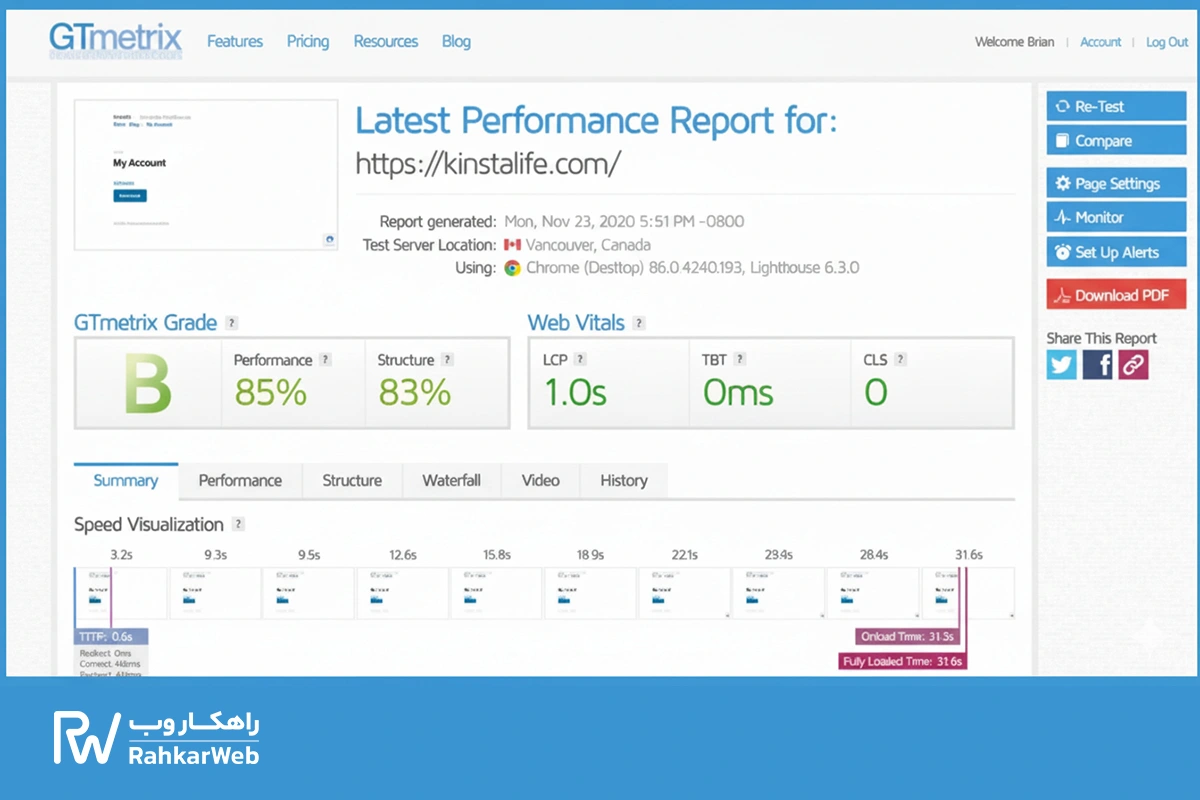This screenshot has width=1200, height=800.
Task: Open the Features menu item
Action: point(235,41)
